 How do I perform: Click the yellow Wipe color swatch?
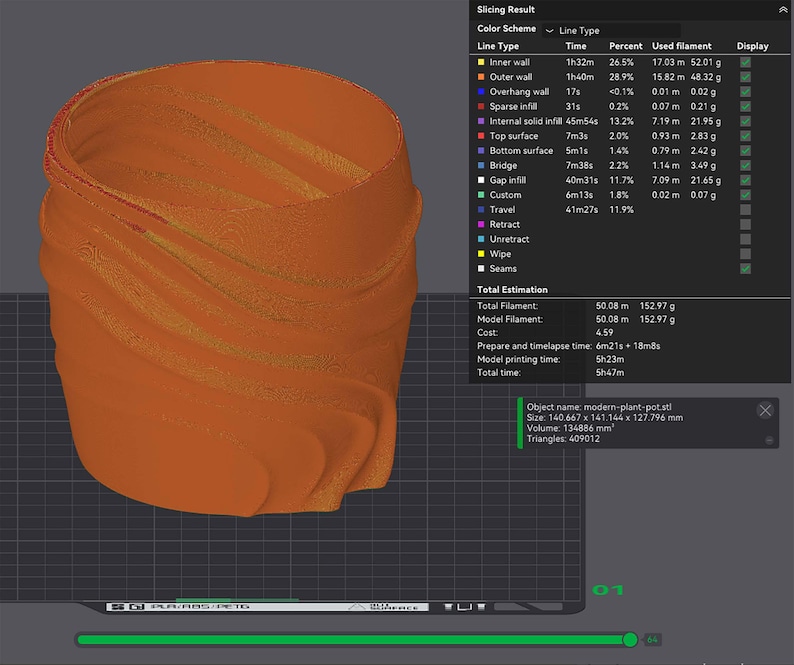point(481,253)
